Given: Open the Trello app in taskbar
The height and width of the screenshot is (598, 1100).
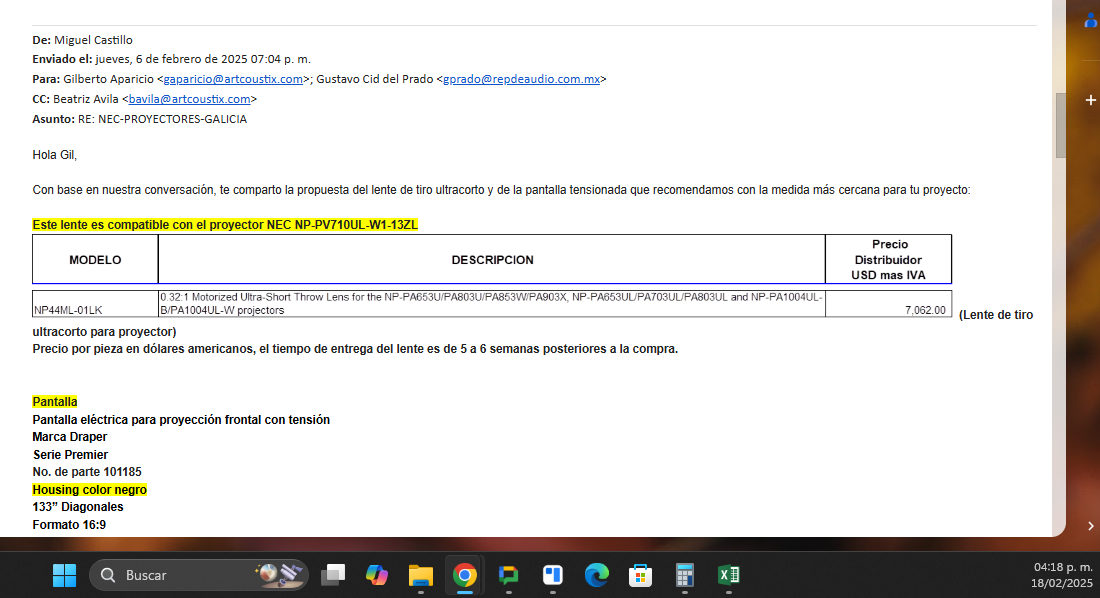Looking at the screenshot, I should point(553,576).
